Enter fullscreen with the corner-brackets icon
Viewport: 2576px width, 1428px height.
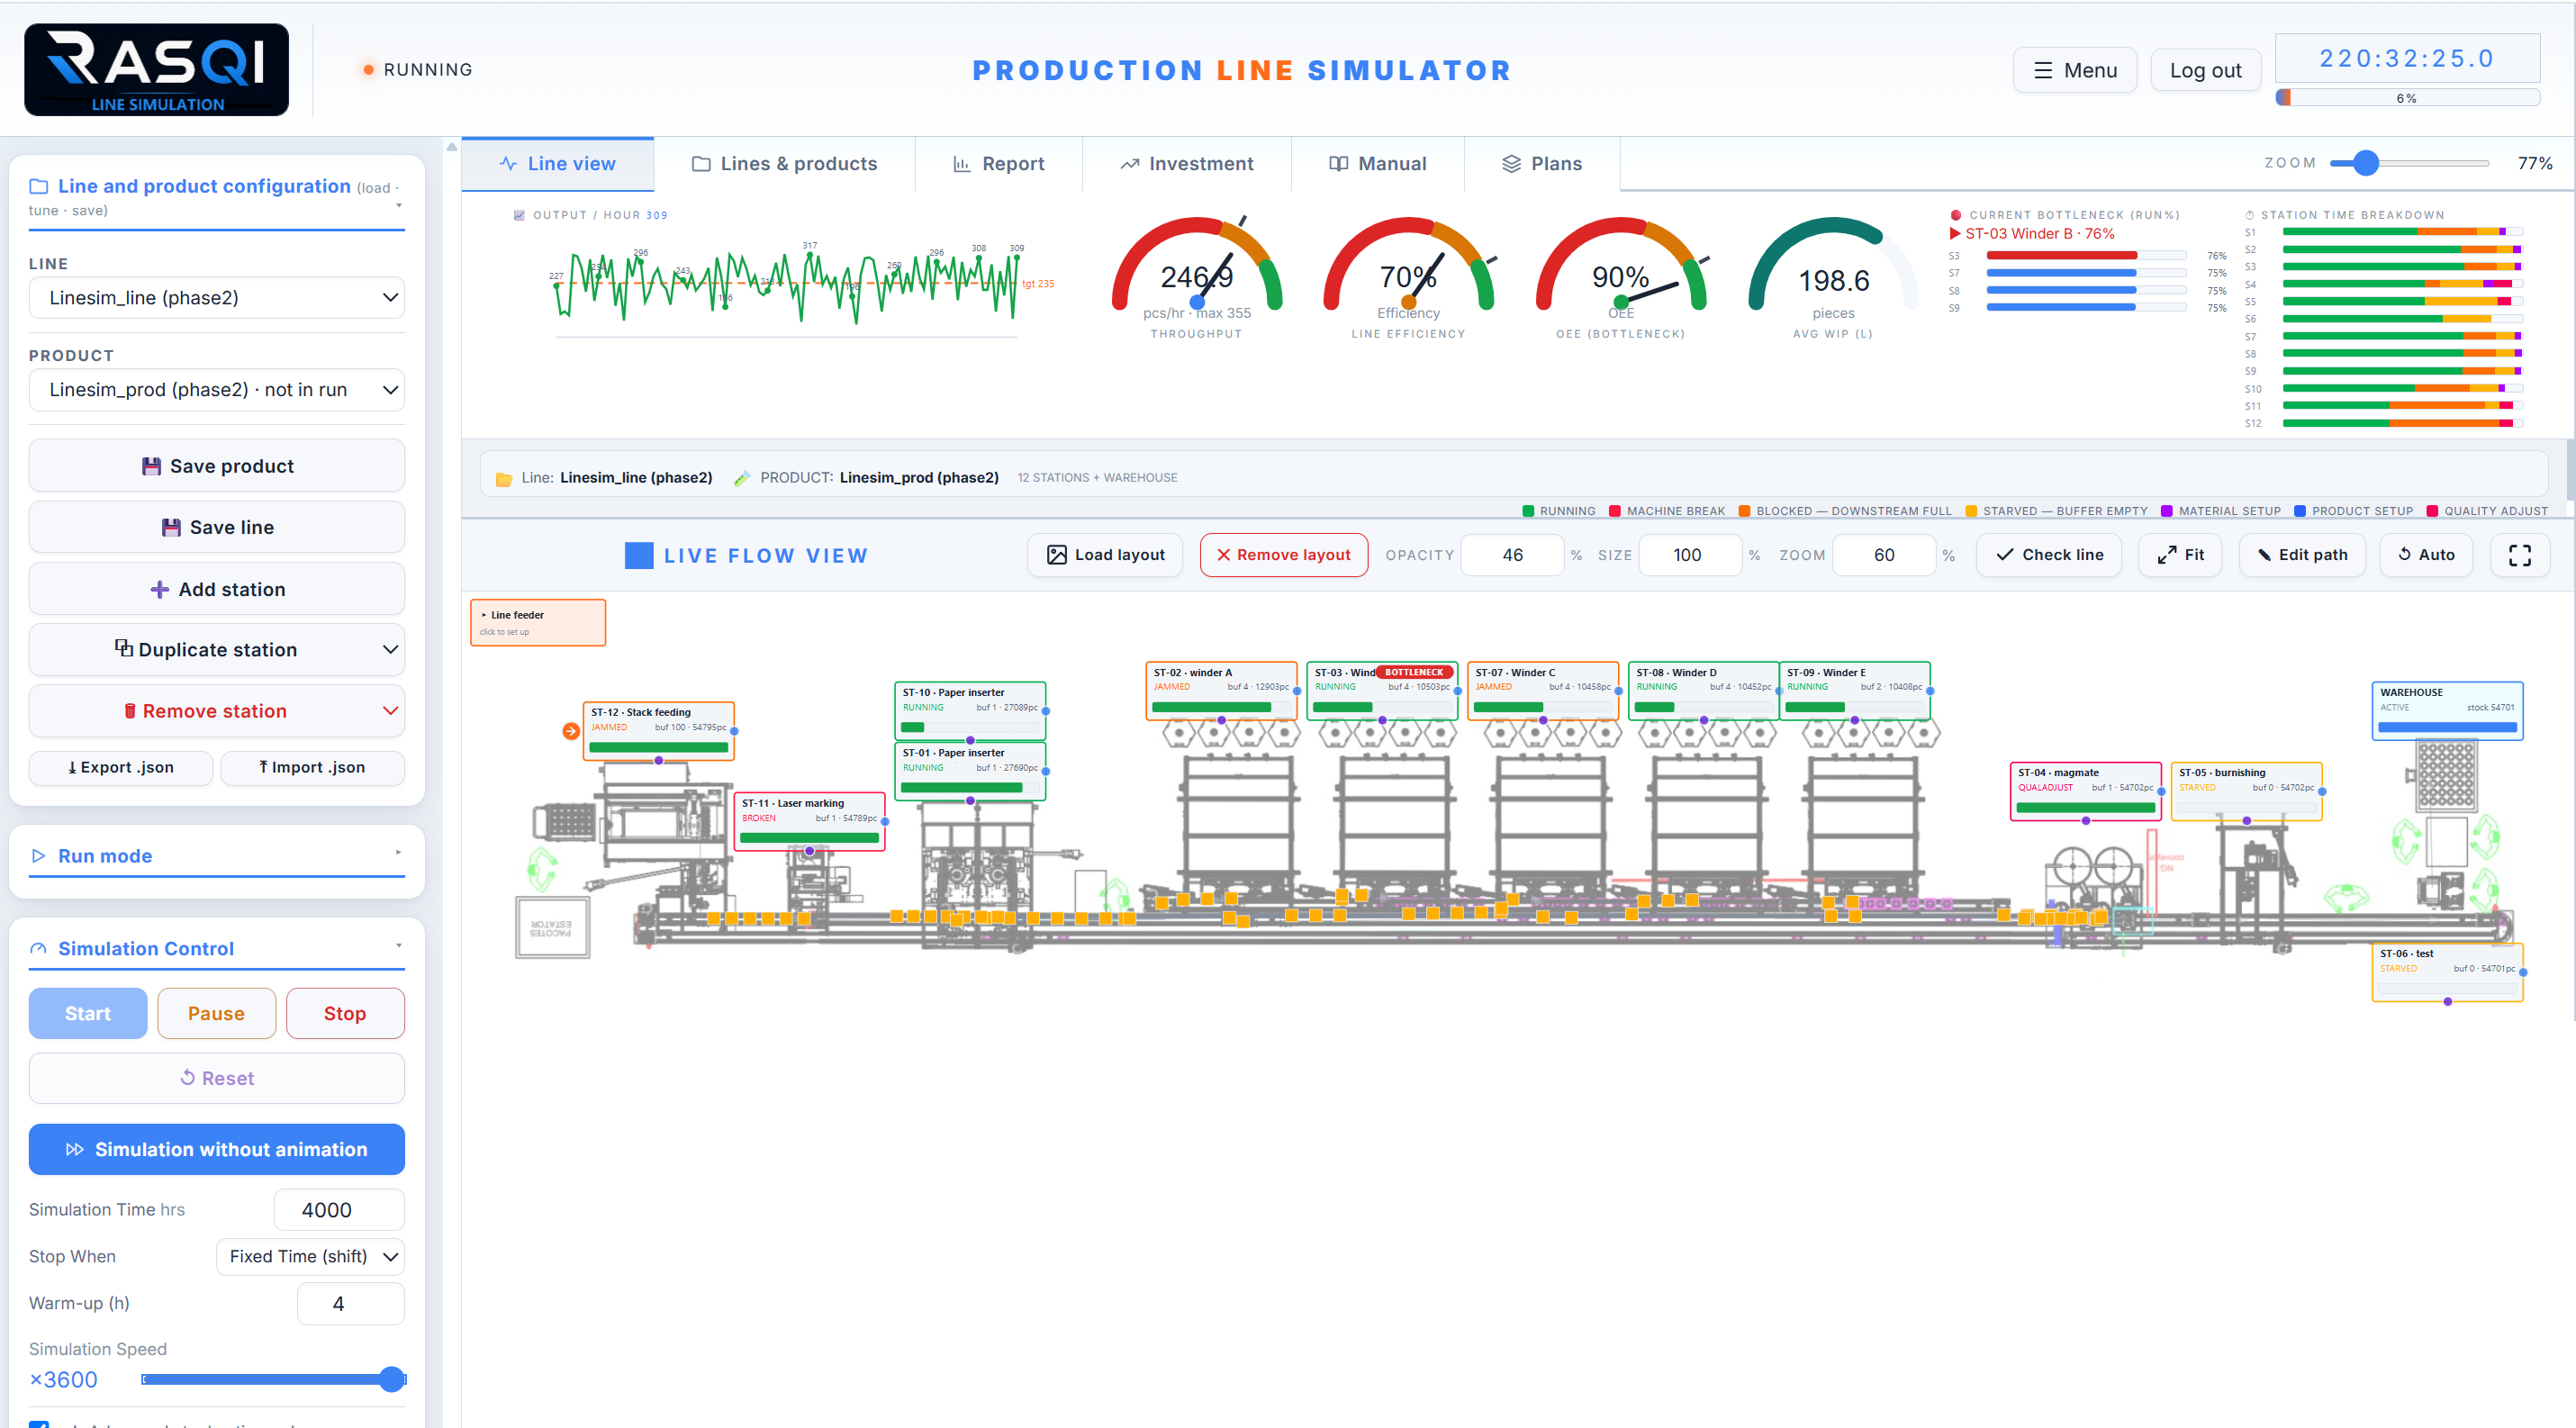coord(2519,555)
